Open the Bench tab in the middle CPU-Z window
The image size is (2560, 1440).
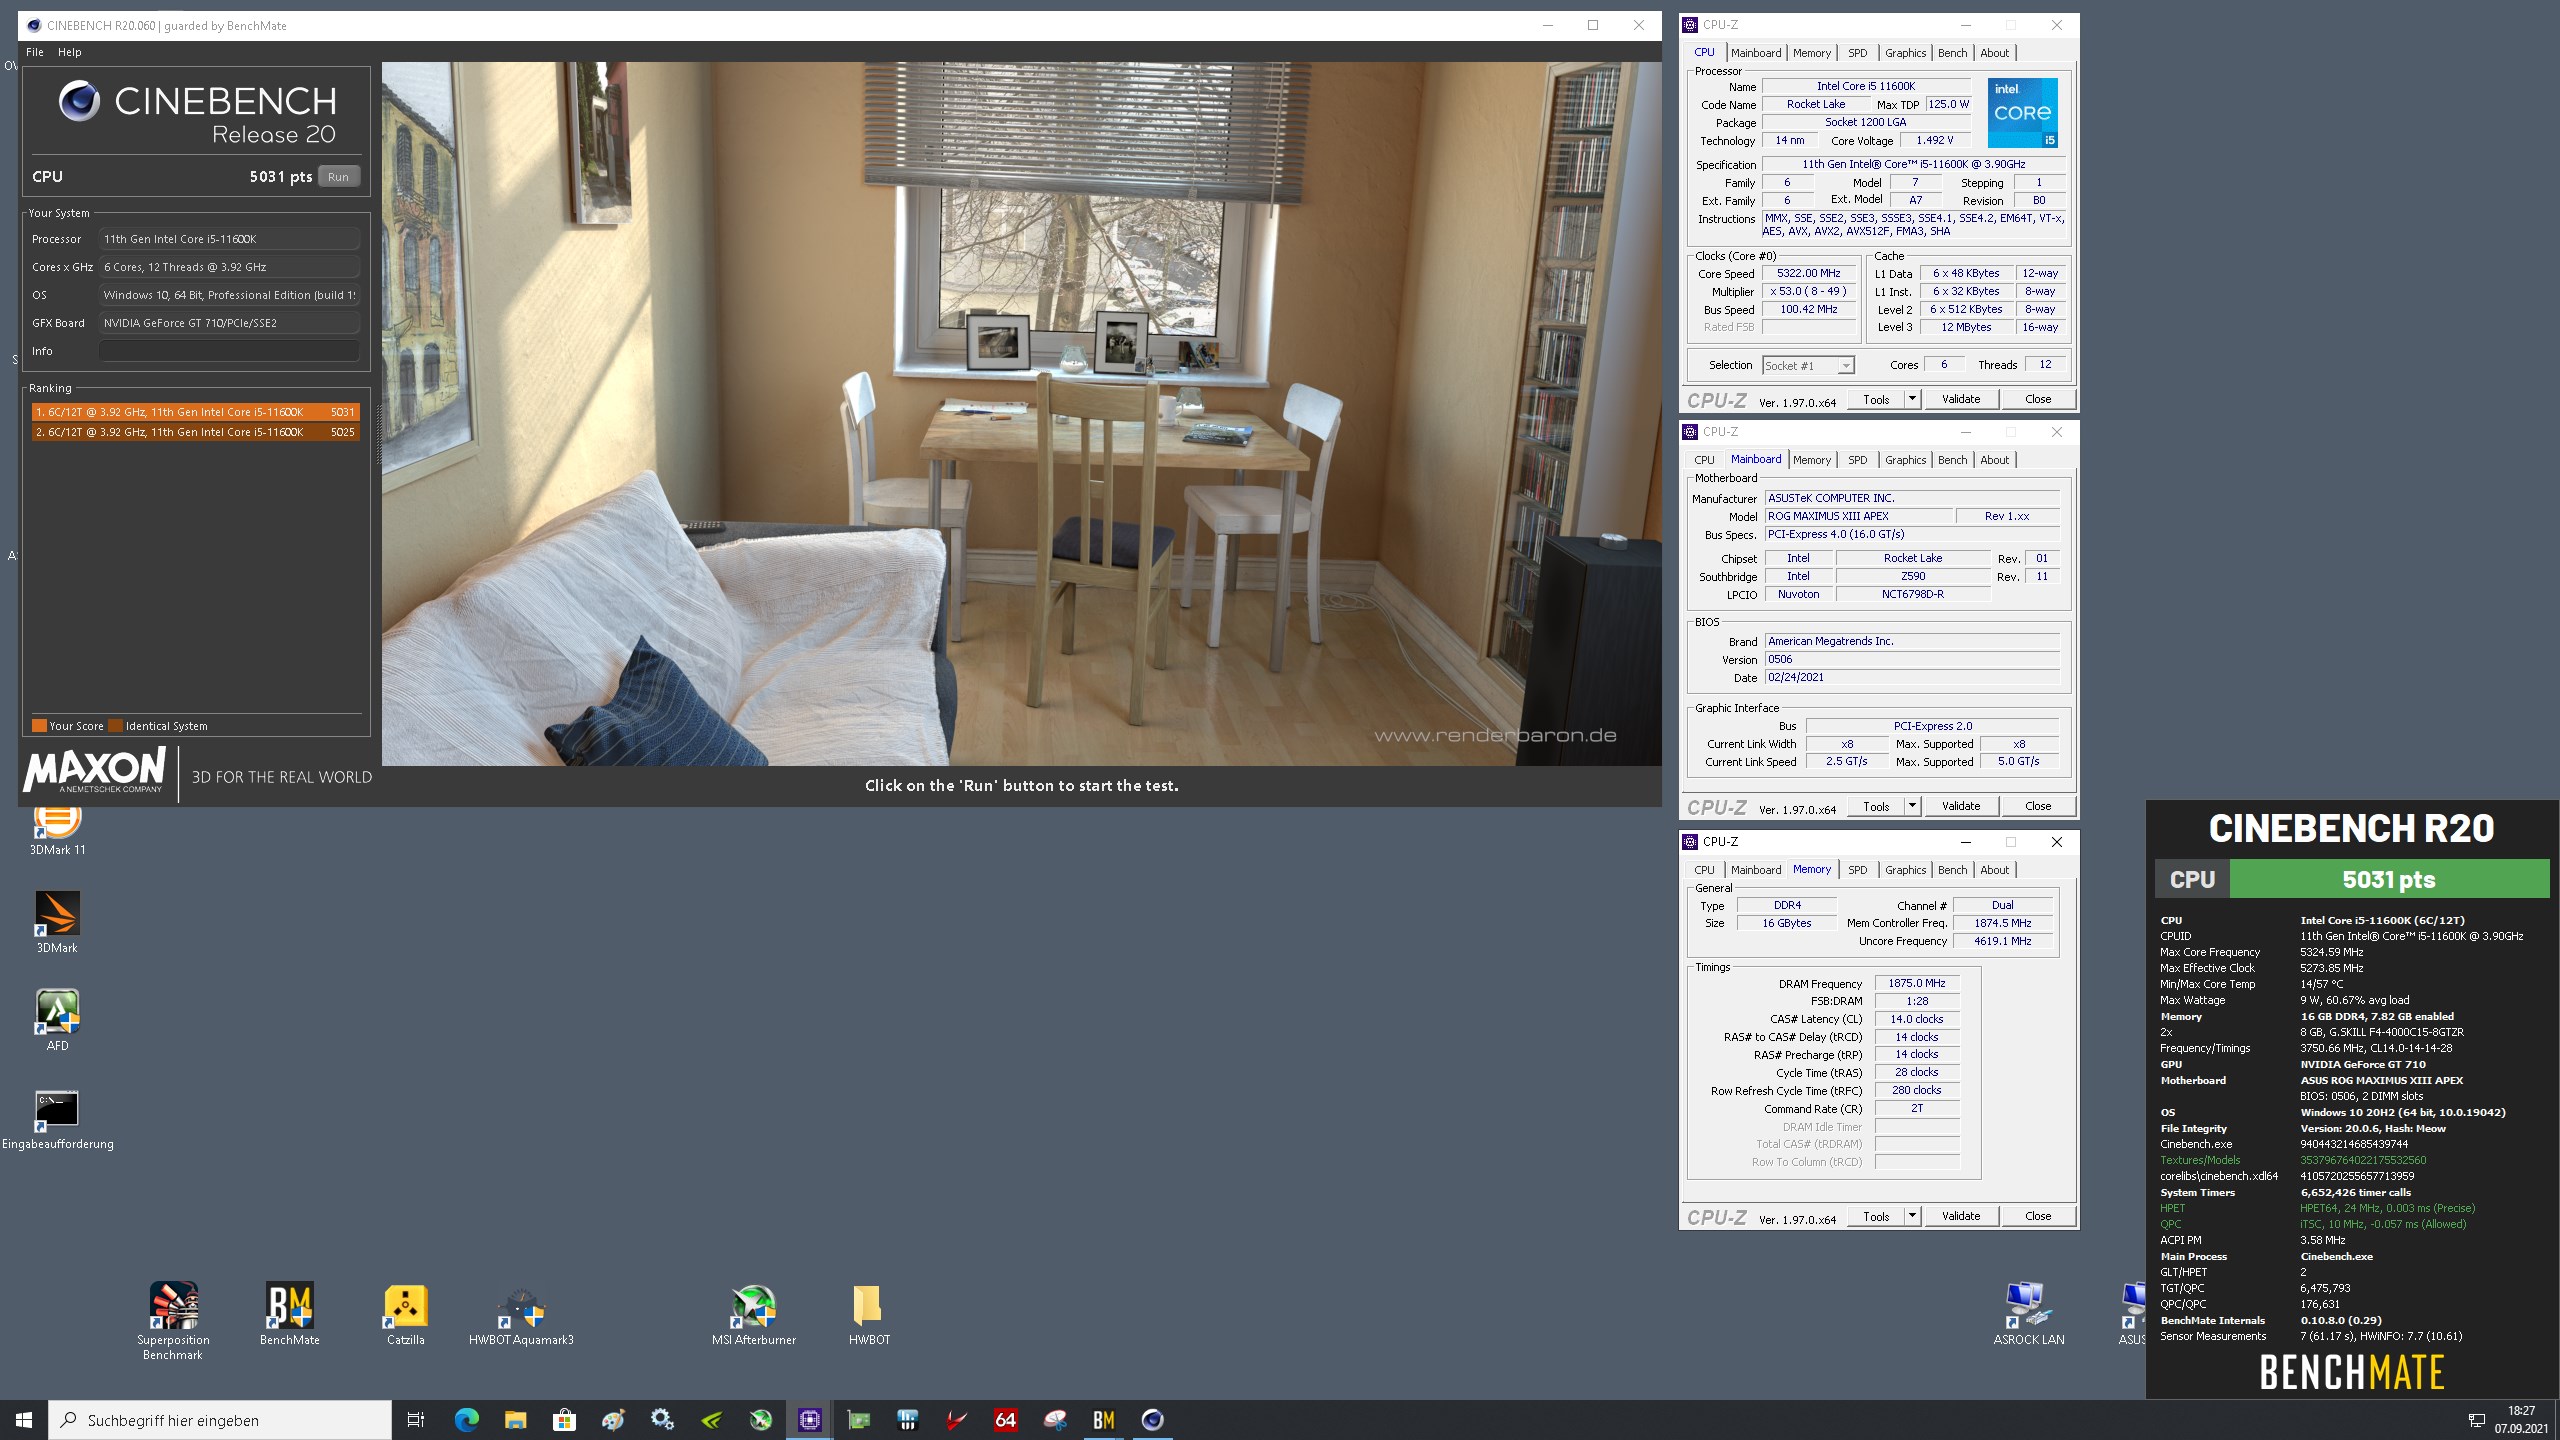[x=1952, y=460]
